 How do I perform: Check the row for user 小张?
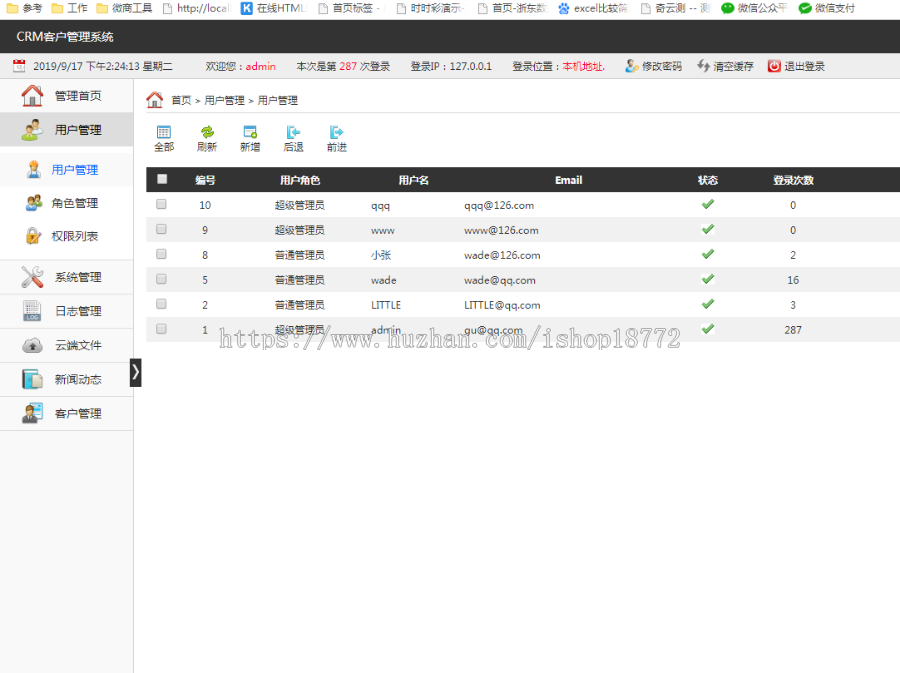tap(161, 254)
